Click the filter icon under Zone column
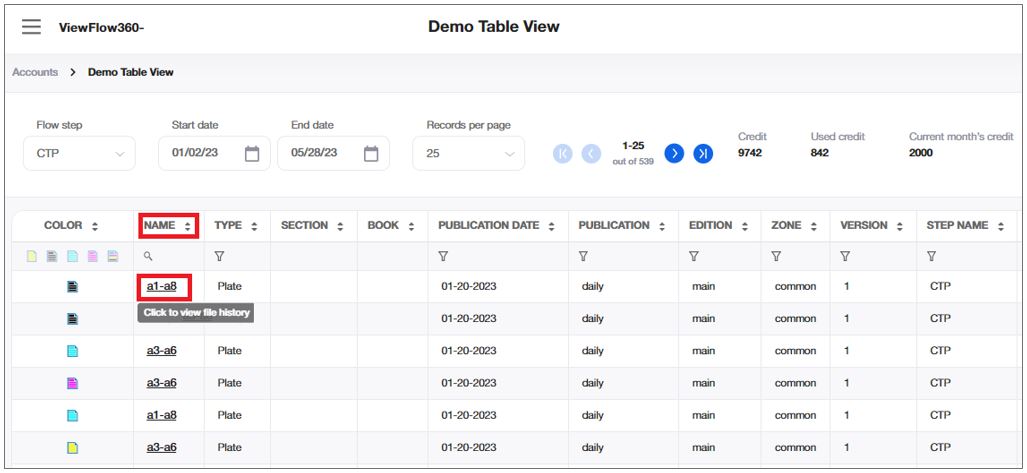Image resolution: width=1027 pixels, height=473 pixels. point(776,257)
